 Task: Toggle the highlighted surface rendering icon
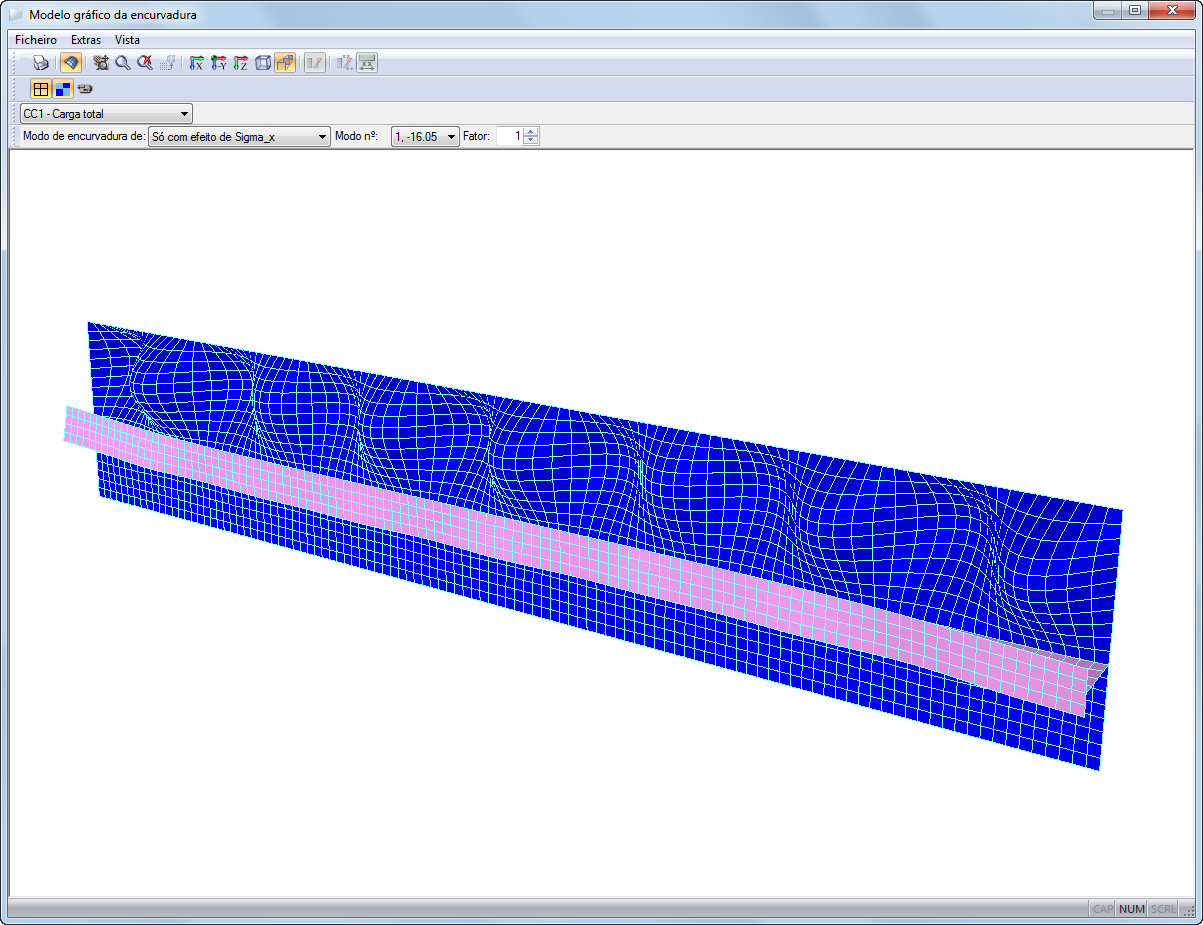(x=70, y=63)
